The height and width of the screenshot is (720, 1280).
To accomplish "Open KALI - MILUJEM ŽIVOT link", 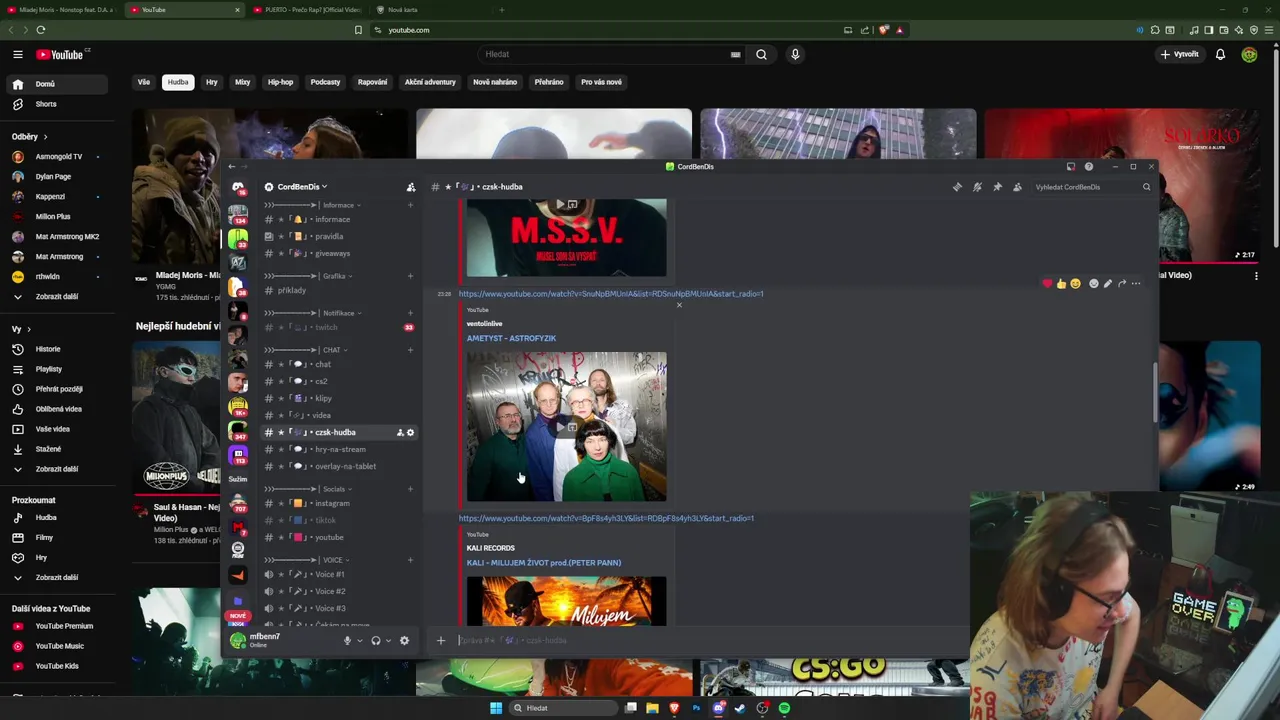I will [x=544, y=563].
